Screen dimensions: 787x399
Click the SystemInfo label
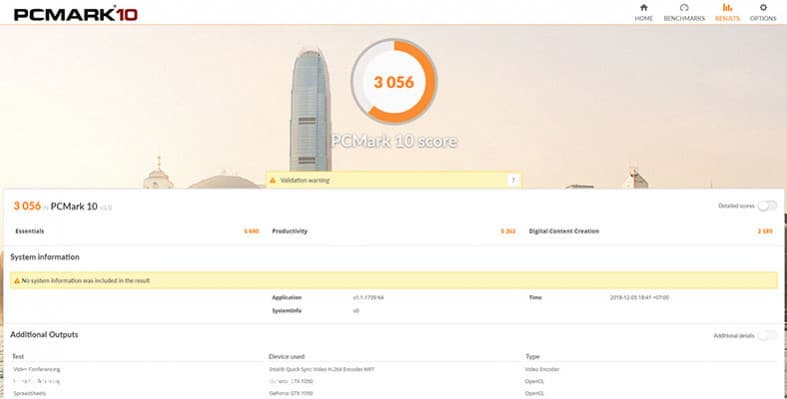click(287, 311)
